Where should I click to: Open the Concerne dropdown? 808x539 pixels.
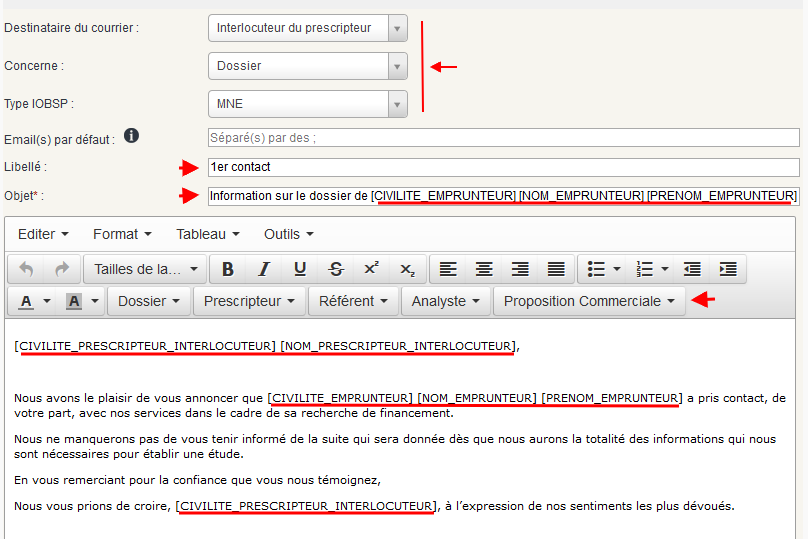[308, 66]
